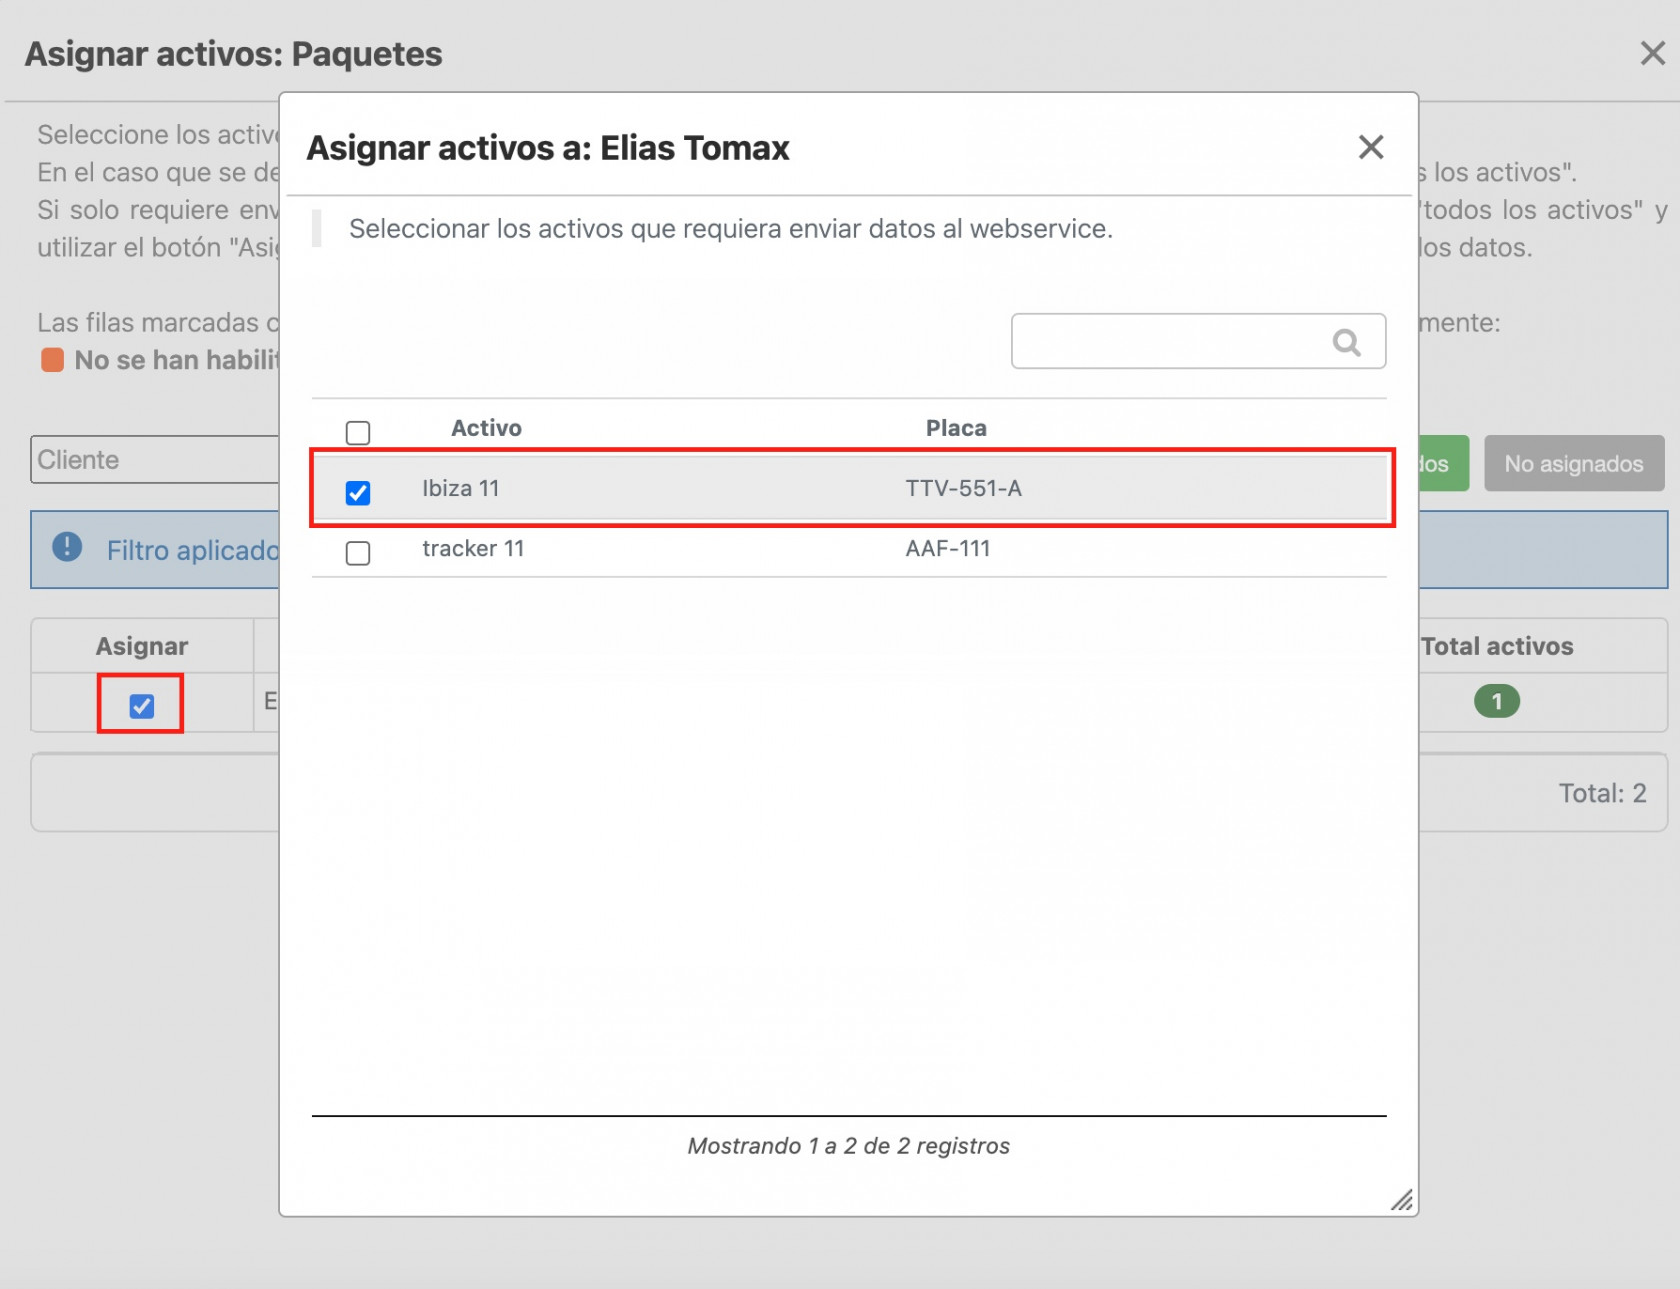Click the dialog resize grip icon

coord(1402,1200)
